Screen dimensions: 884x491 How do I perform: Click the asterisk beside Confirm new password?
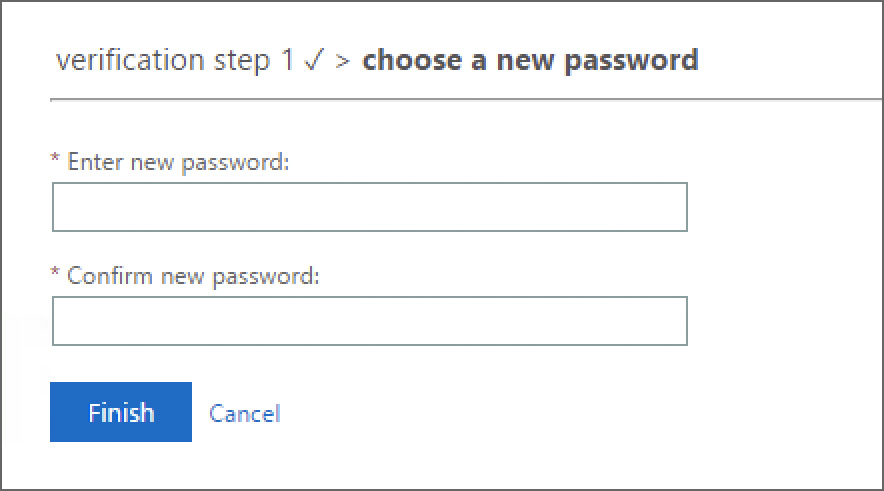pyautogui.click(x=55, y=275)
